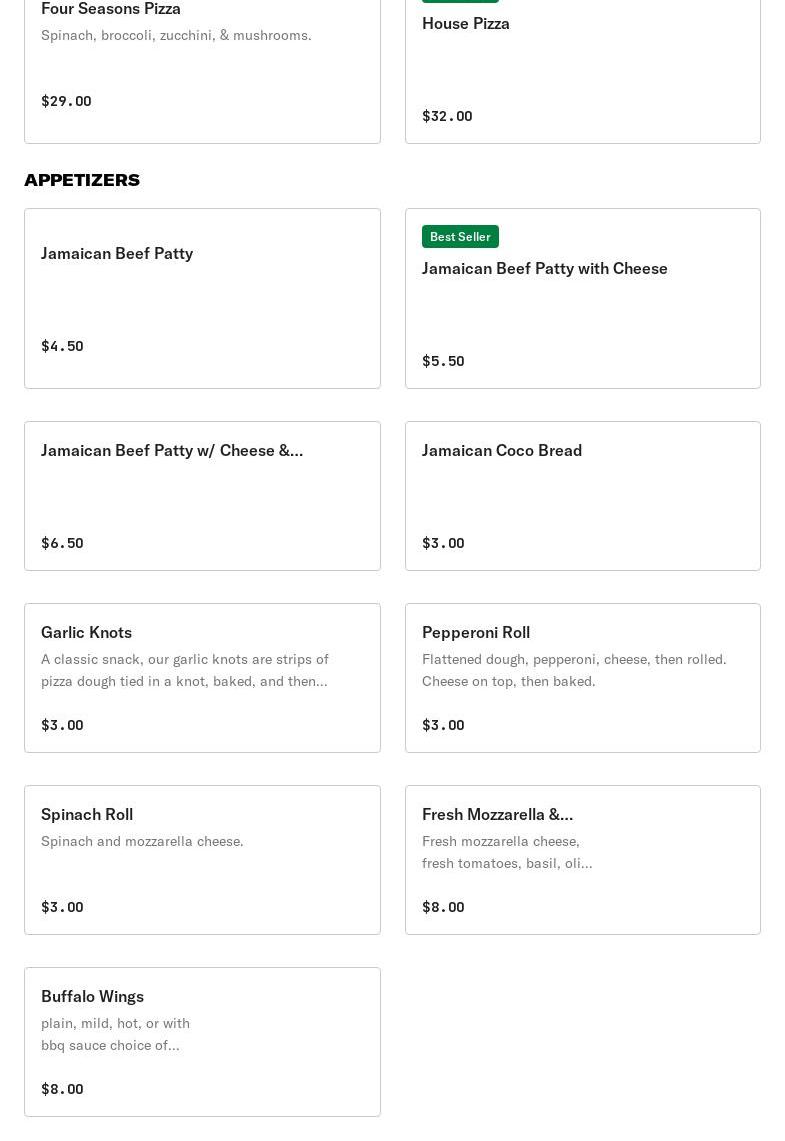
Task: Click the Appetizers section heading
Action: [82, 180]
